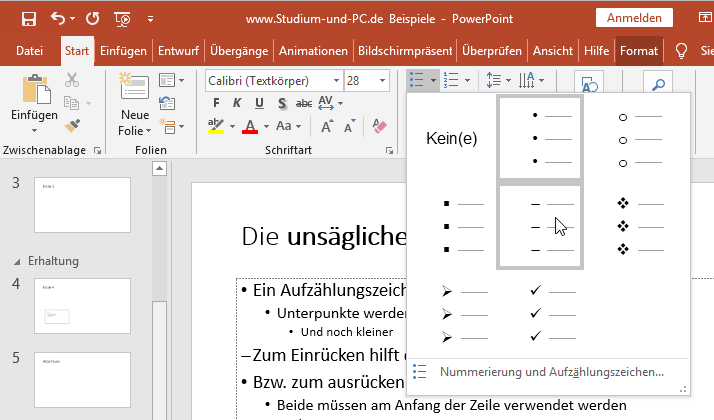
Task: Open the Datei menu
Action: click(30, 51)
